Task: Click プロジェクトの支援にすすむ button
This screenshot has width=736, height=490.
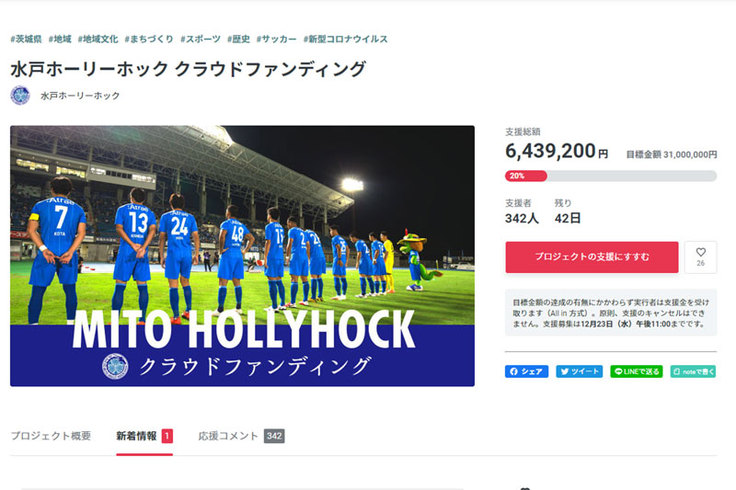Action: point(591,257)
